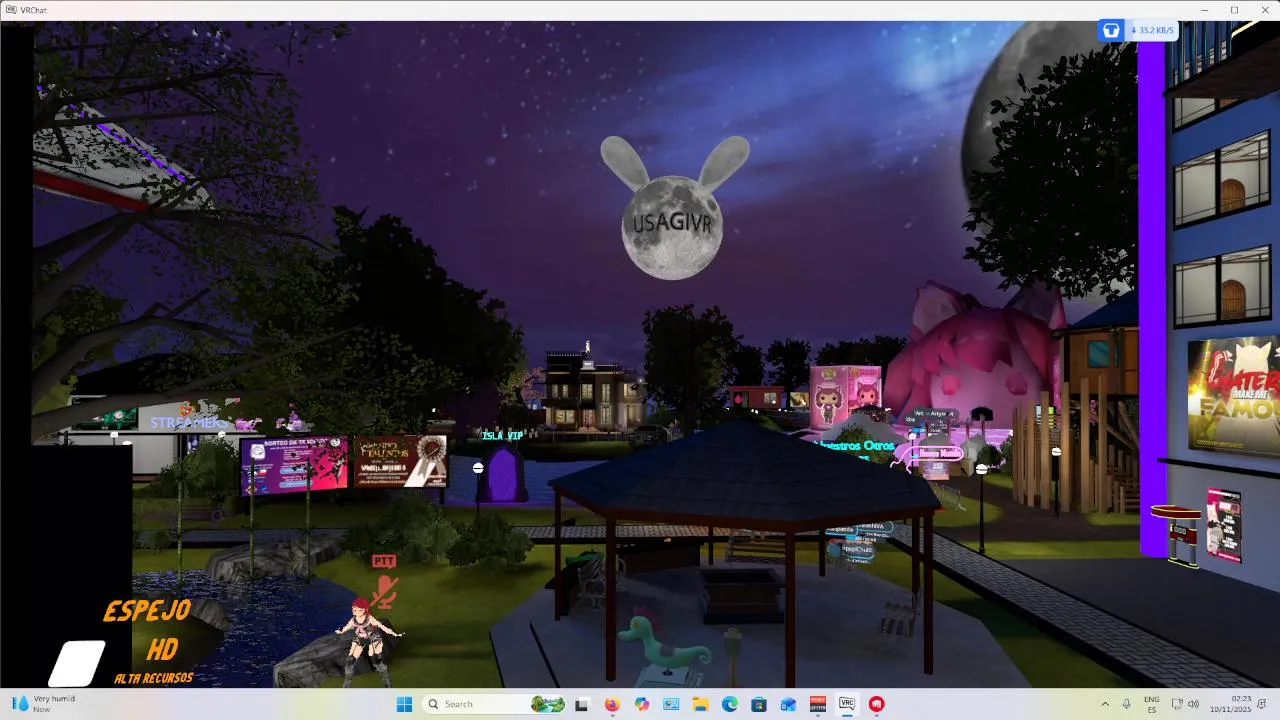
Task: Select the VRC taskbar icon
Action: 847,704
